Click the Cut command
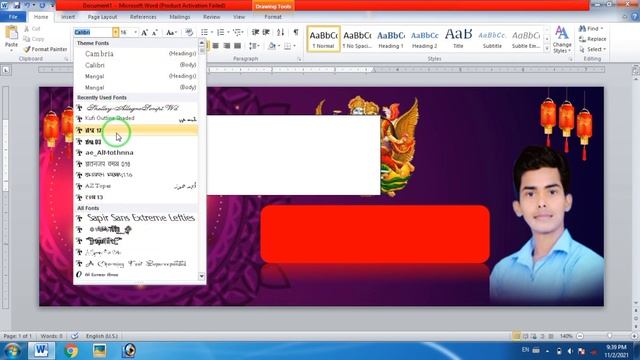 [x=32, y=29]
